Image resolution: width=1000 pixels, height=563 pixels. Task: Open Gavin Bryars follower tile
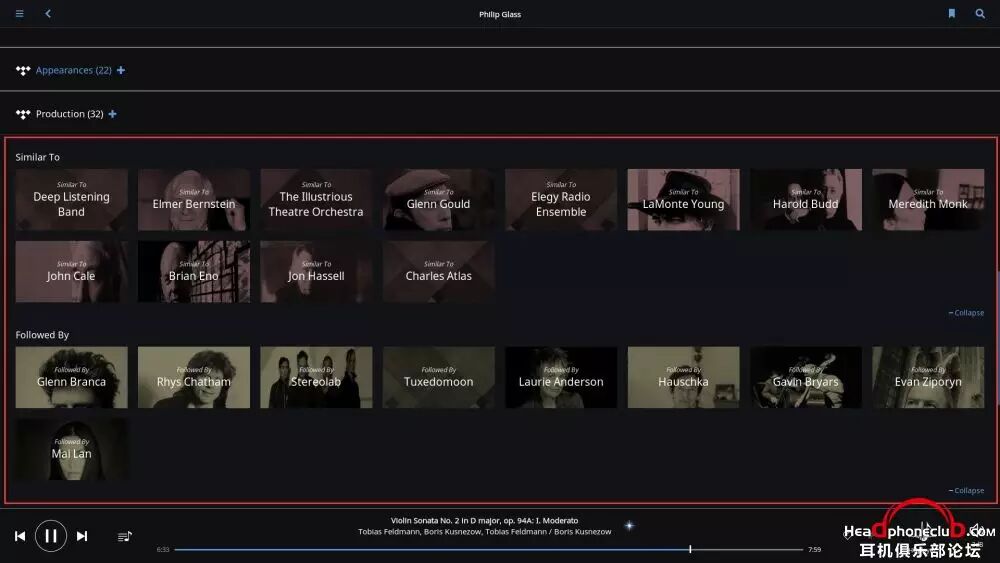pyautogui.click(x=806, y=377)
